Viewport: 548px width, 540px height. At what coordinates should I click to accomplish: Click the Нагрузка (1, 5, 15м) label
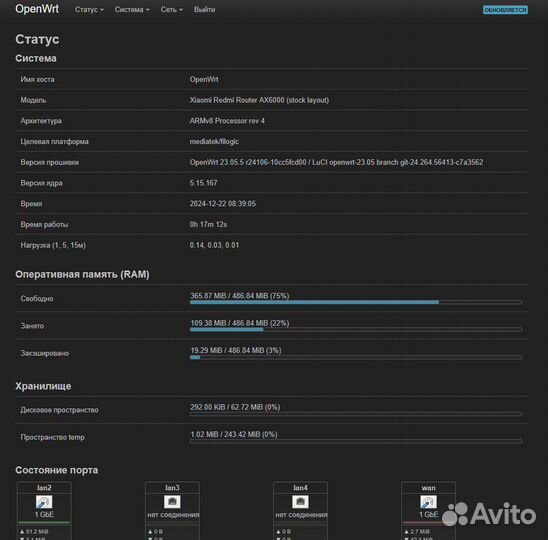tap(53, 245)
